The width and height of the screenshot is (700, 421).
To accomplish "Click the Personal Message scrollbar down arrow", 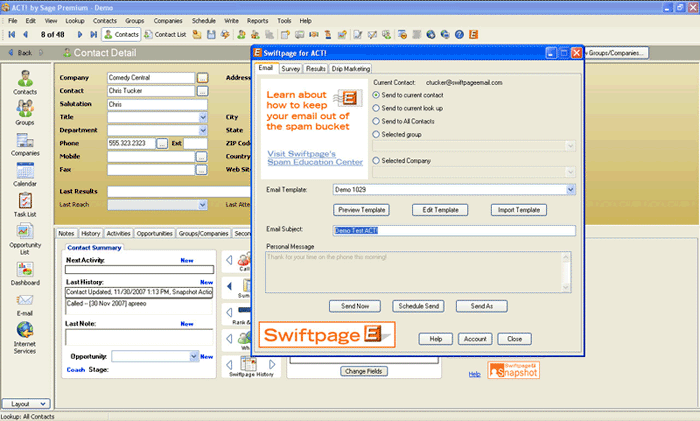I will (x=566, y=288).
